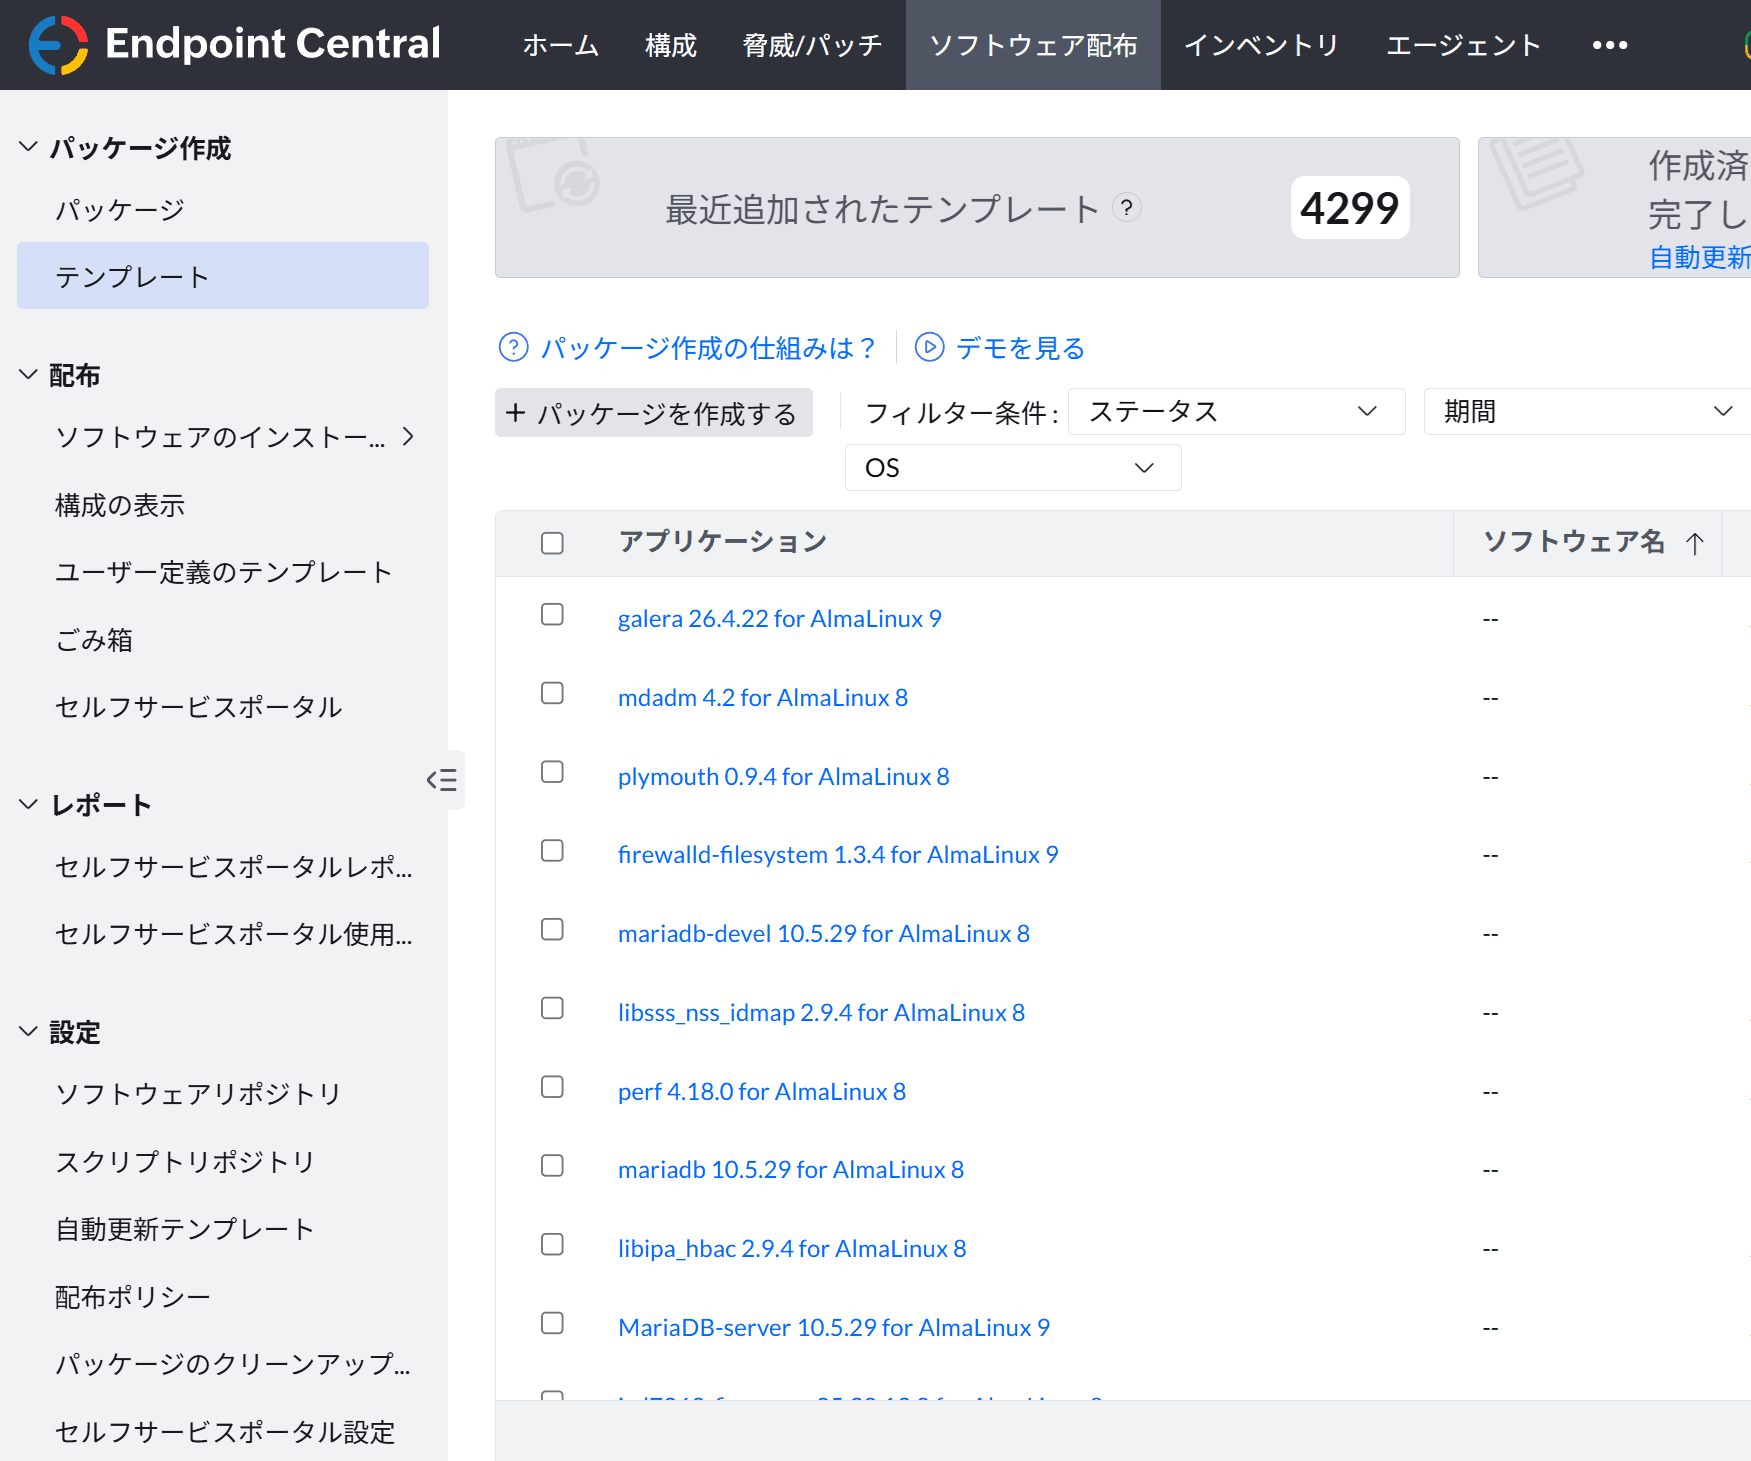Open firewalld-filesystem 1.3.4 for AlmaLinux 9 link
This screenshot has width=1751, height=1461.
point(838,855)
